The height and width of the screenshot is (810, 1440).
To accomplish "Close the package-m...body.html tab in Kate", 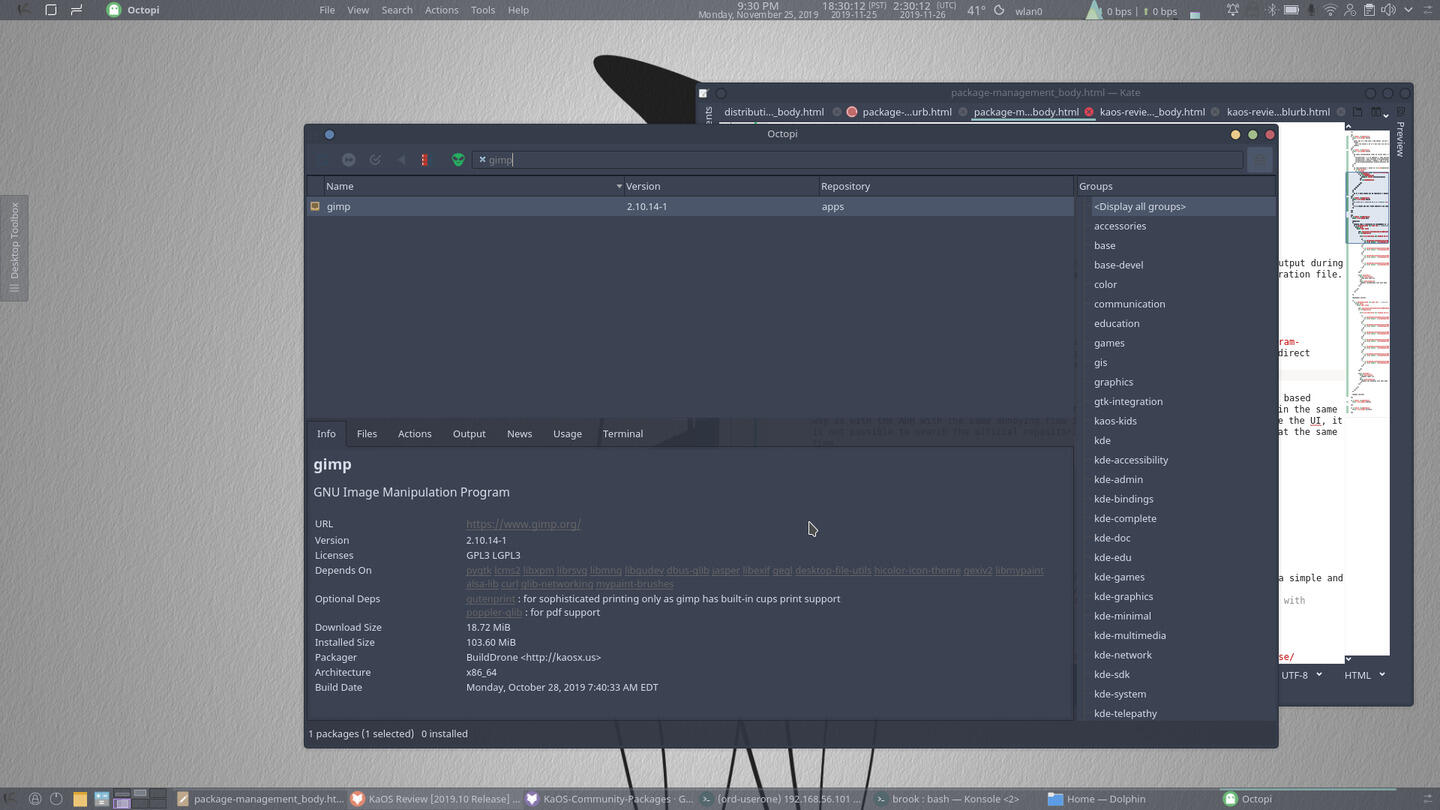I will tap(1089, 112).
